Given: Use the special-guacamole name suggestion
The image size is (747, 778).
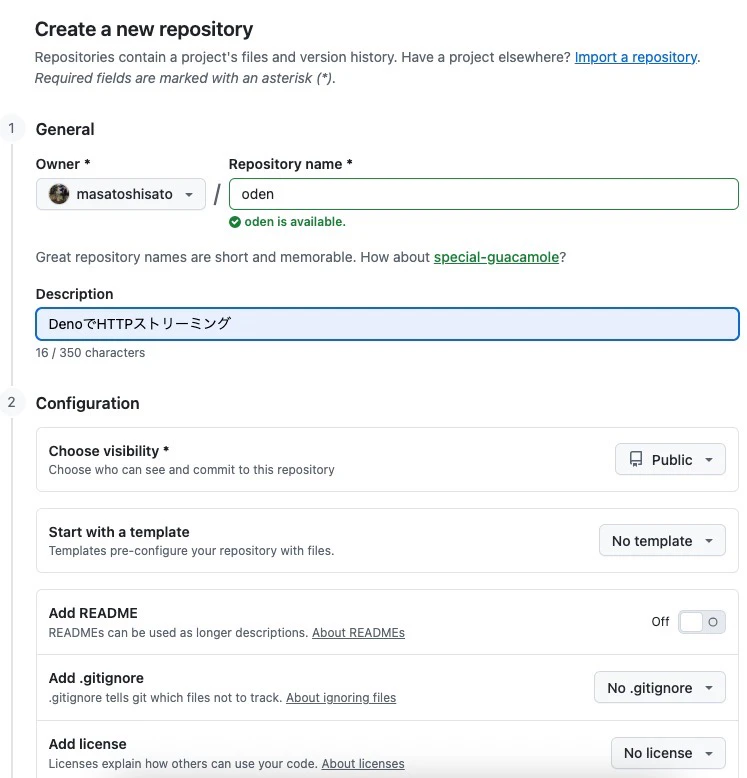Looking at the screenshot, I should (x=496, y=257).
